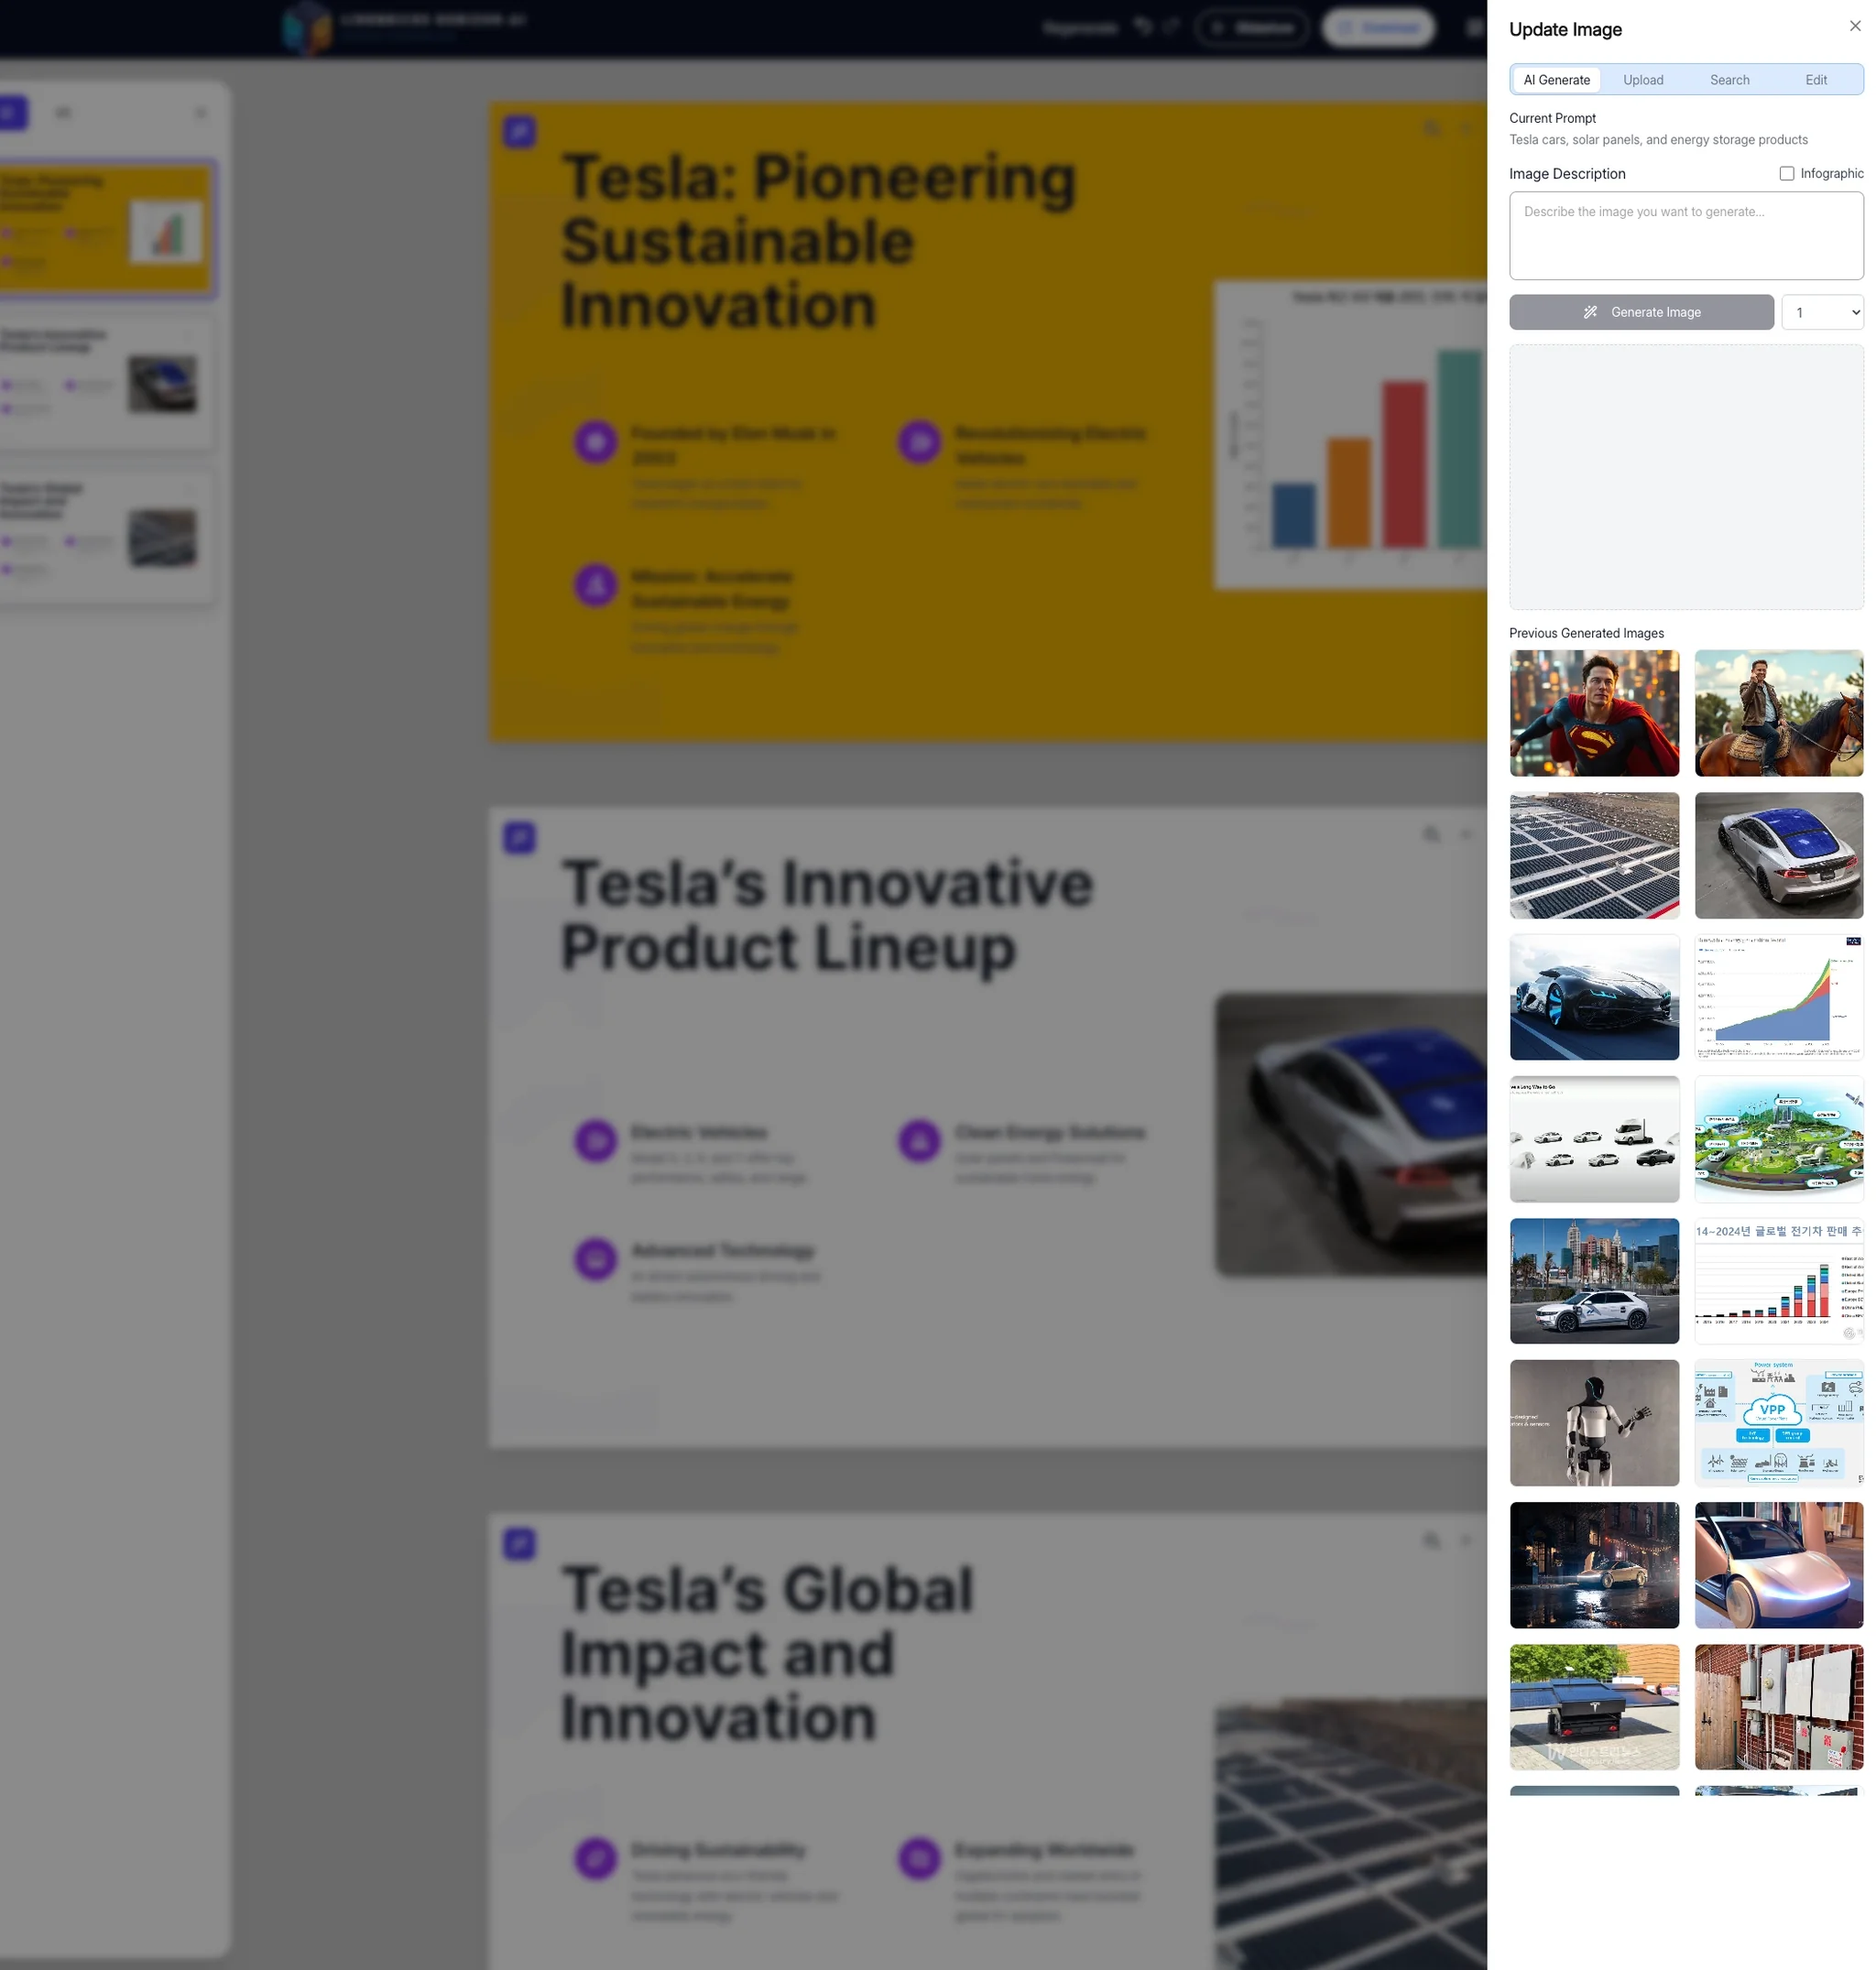The image size is (1876, 1970).
Task: Select the black futuristic sports car thumbnail
Action: [x=1593, y=997]
